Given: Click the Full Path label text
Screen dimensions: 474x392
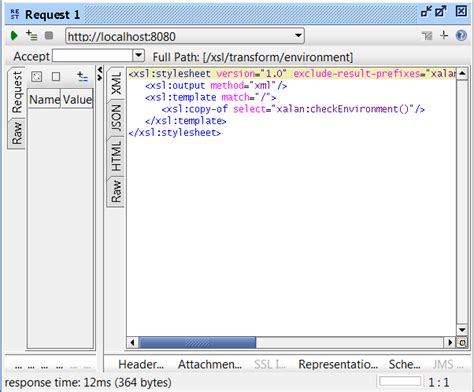Looking at the screenshot, I should (x=252, y=57).
